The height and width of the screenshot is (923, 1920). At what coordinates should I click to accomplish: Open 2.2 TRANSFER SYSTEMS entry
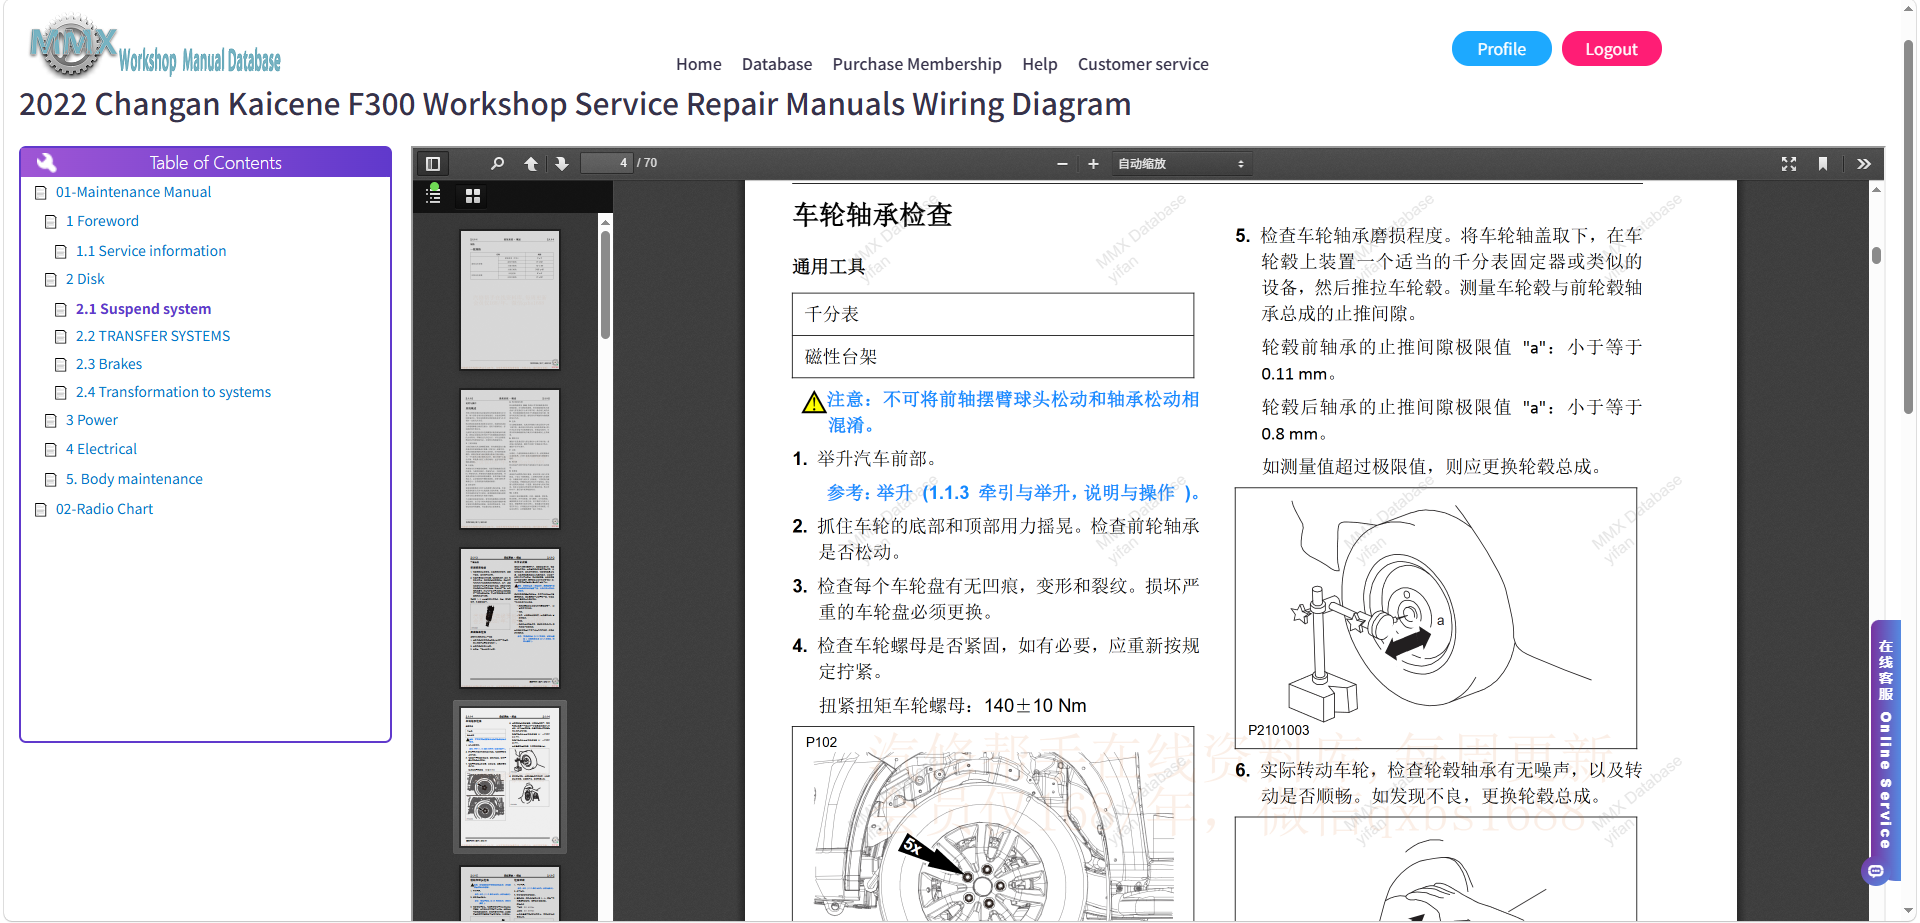pyautogui.click(x=153, y=336)
